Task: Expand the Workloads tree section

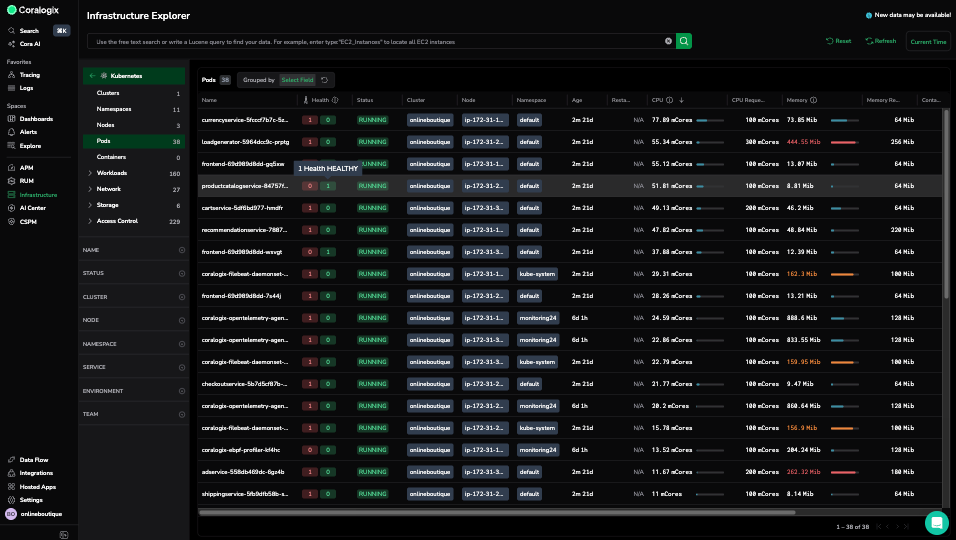Action: tap(90, 173)
